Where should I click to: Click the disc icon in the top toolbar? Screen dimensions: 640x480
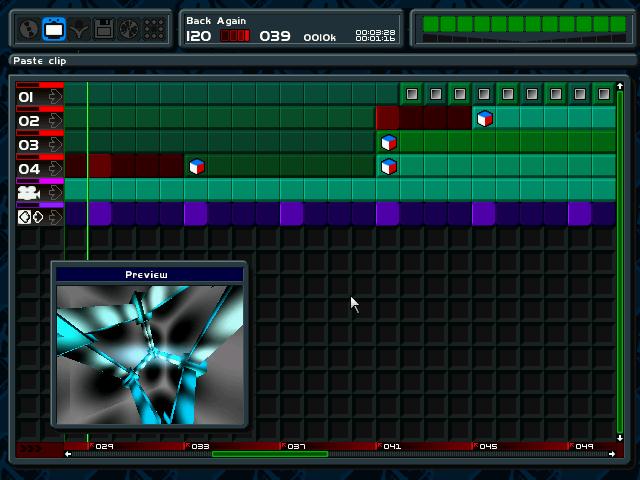pyautogui.click(x=127, y=30)
